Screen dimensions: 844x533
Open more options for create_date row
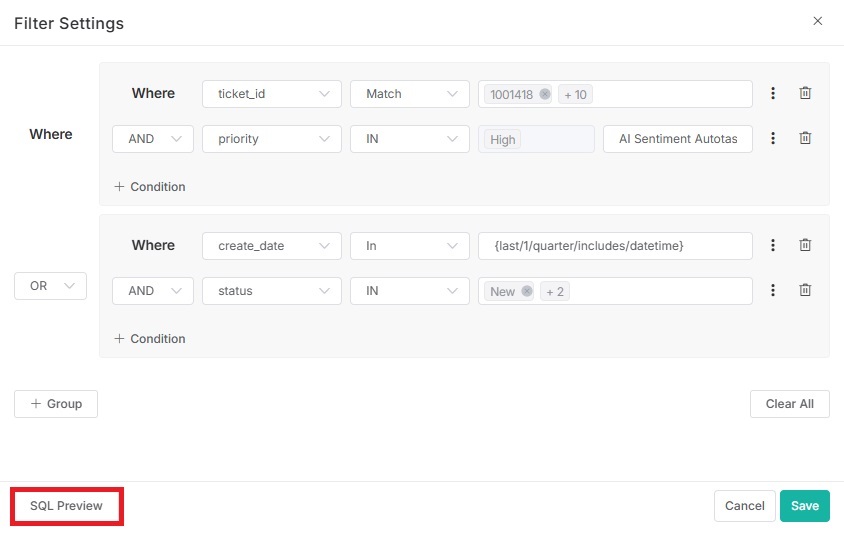tap(773, 245)
